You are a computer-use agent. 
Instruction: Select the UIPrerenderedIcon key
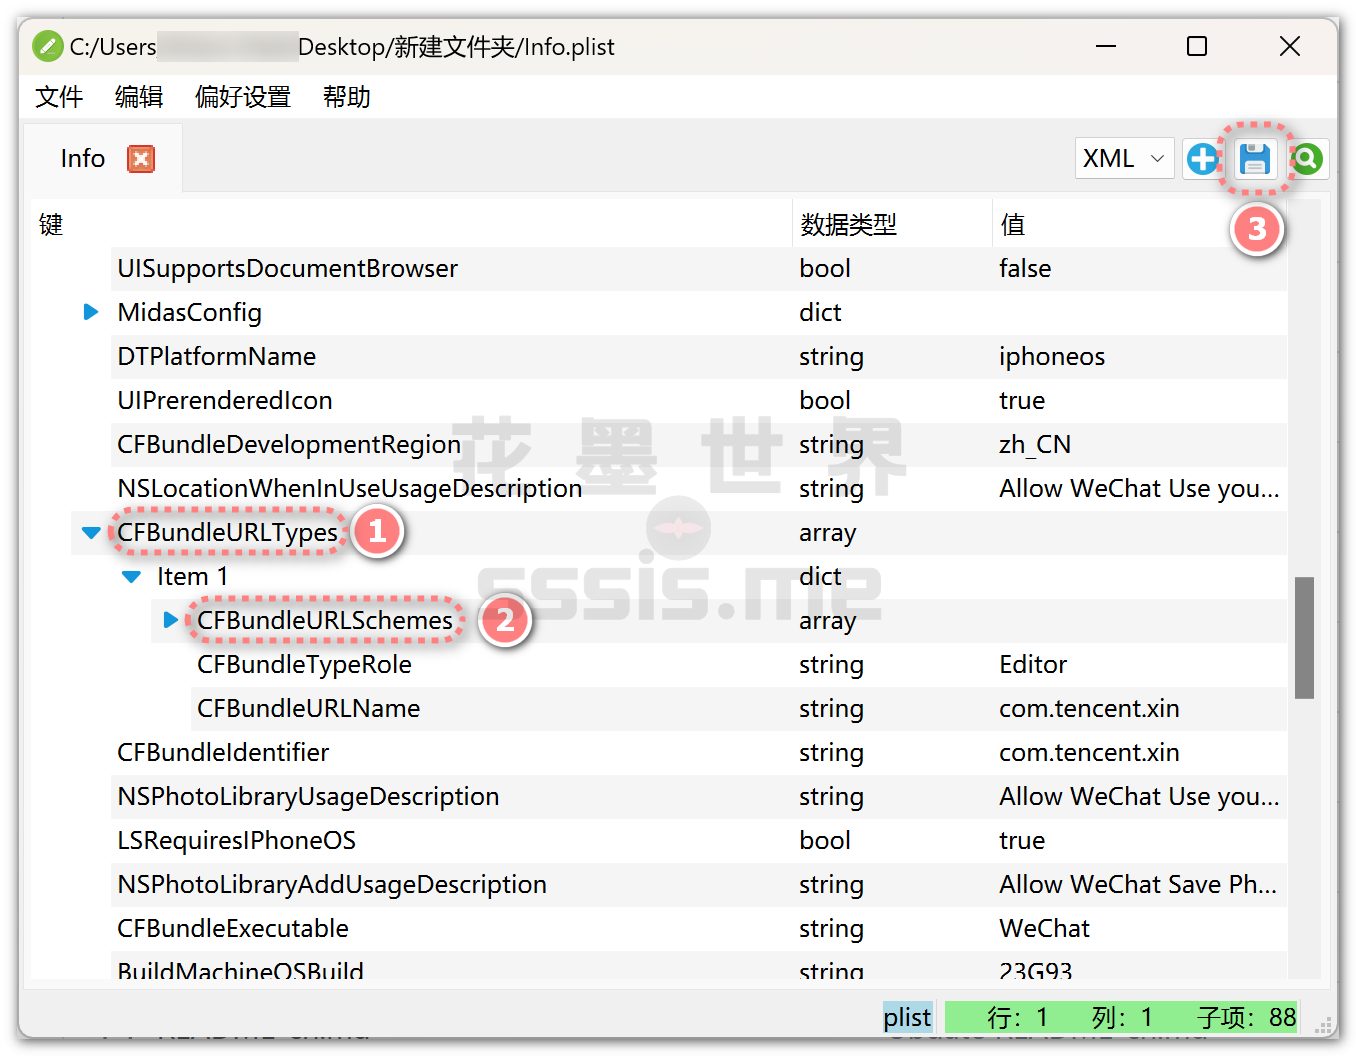(x=225, y=400)
